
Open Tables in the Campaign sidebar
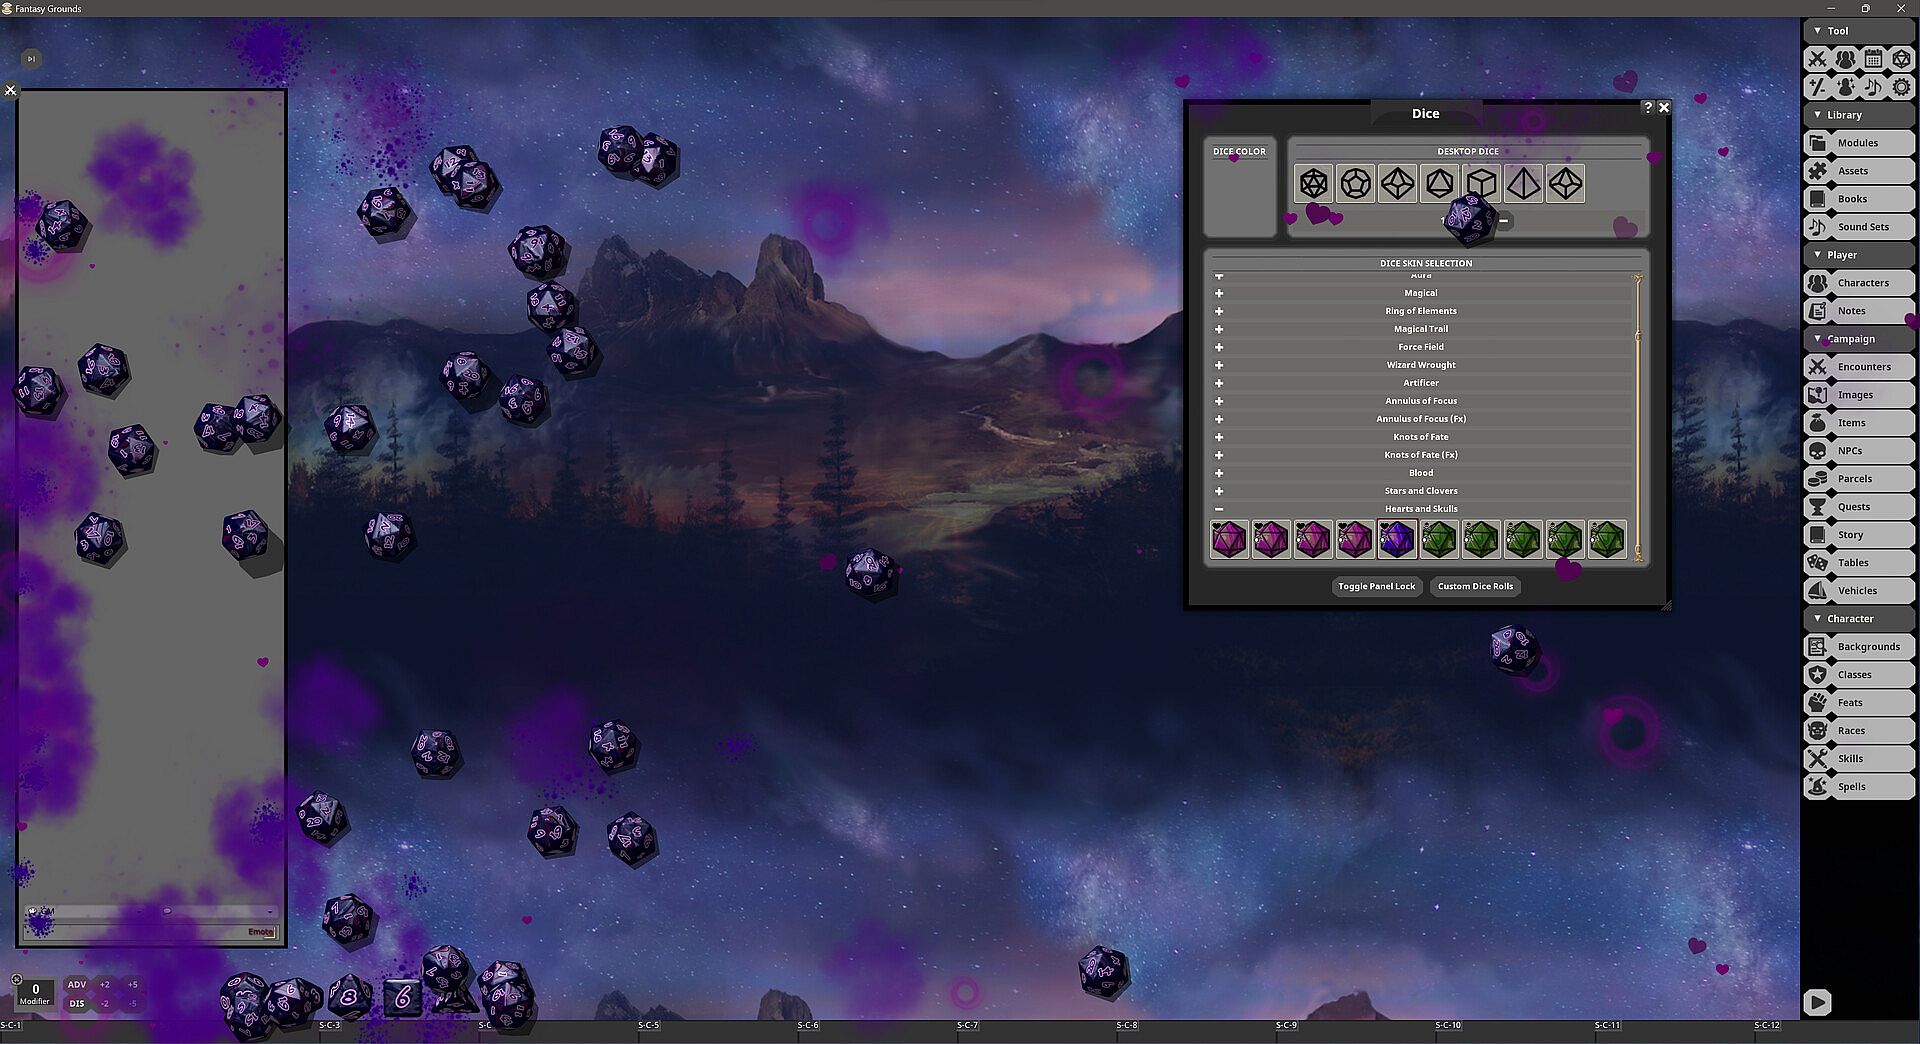tap(1859, 563)
